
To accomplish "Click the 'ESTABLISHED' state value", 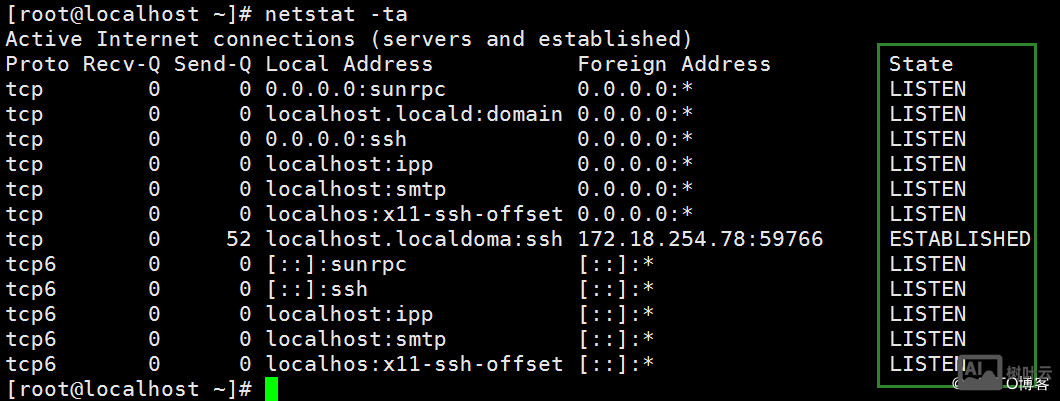I will click(960, 239).
